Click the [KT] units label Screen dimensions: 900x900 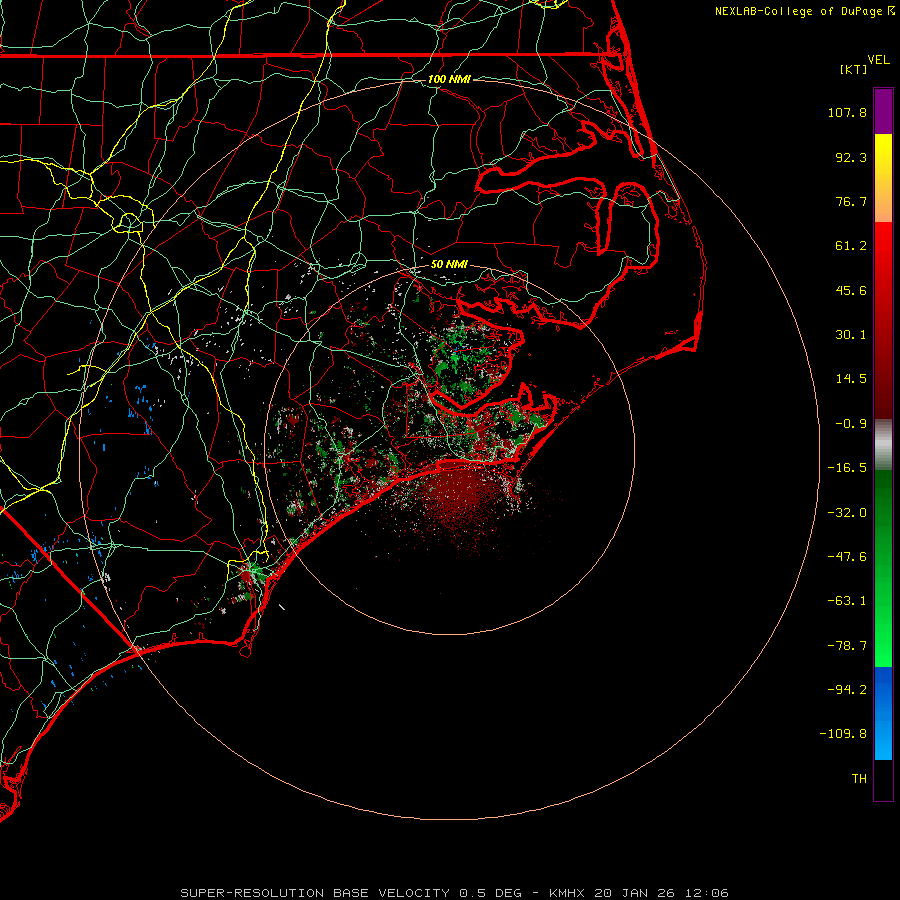point(854,69)
